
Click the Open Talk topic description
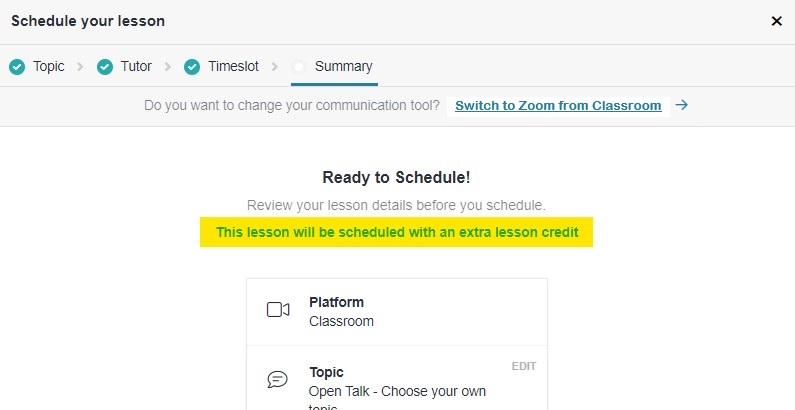tap(395, 390)
